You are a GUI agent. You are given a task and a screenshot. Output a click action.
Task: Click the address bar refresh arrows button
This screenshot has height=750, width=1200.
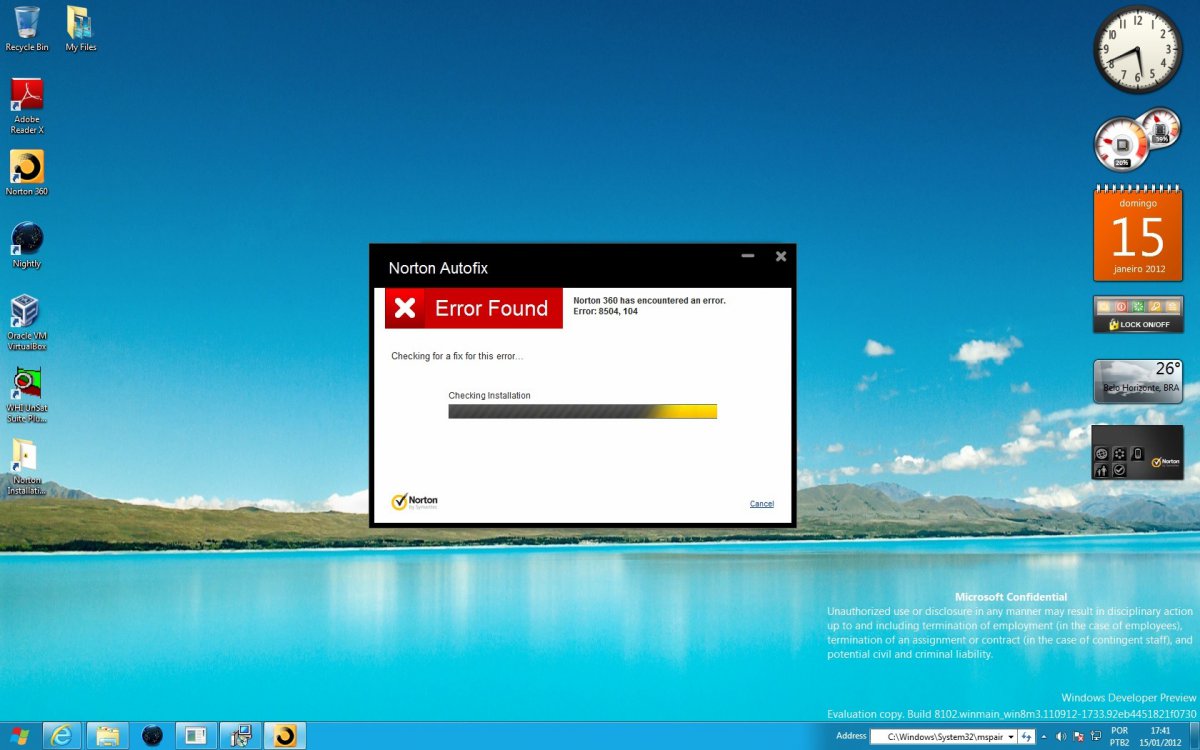(1026, 737)
